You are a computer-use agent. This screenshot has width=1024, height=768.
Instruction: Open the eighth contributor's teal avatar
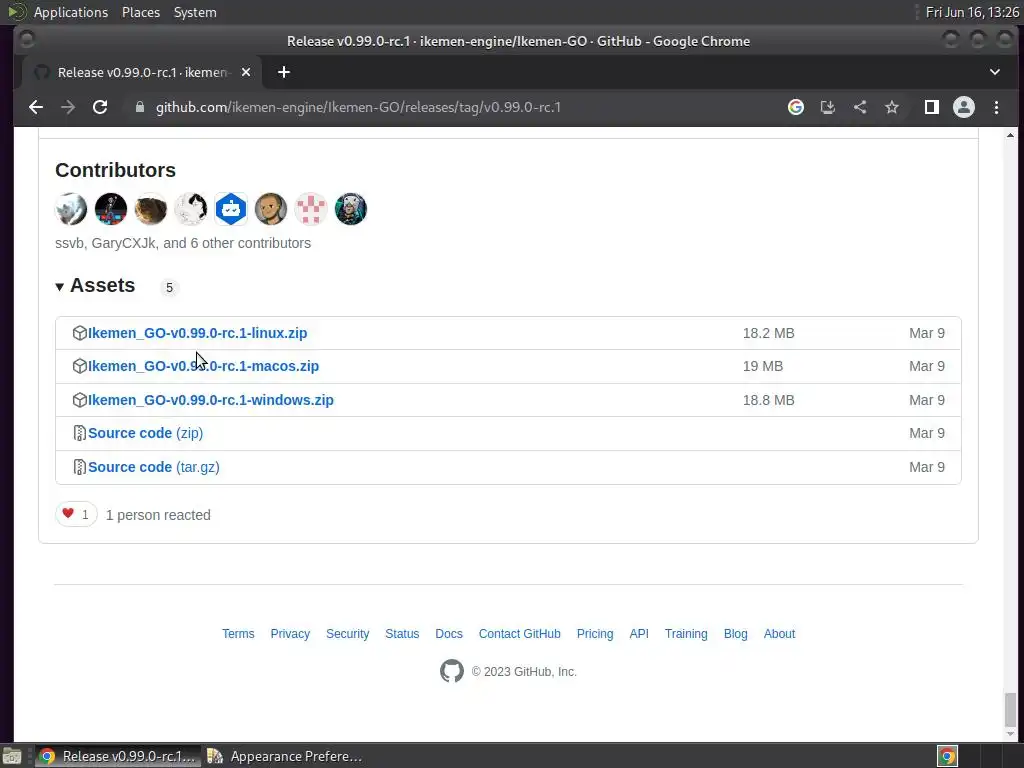[x=351, y=209]
